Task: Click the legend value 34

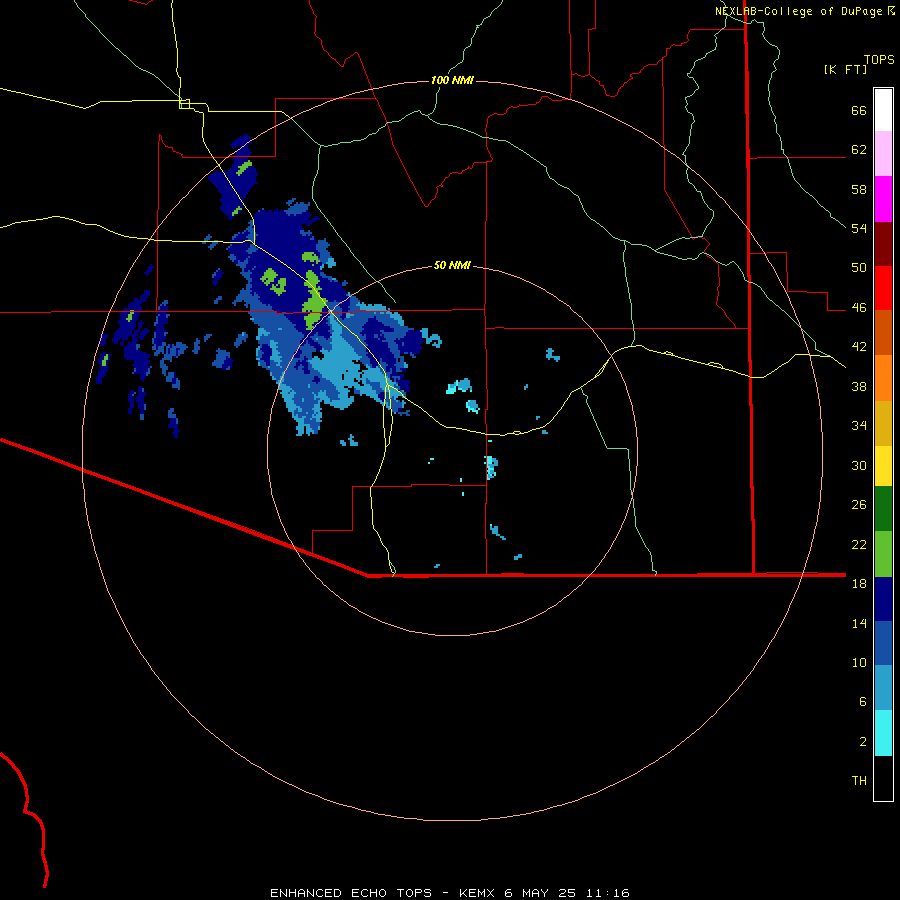Action: pos(859,426)
